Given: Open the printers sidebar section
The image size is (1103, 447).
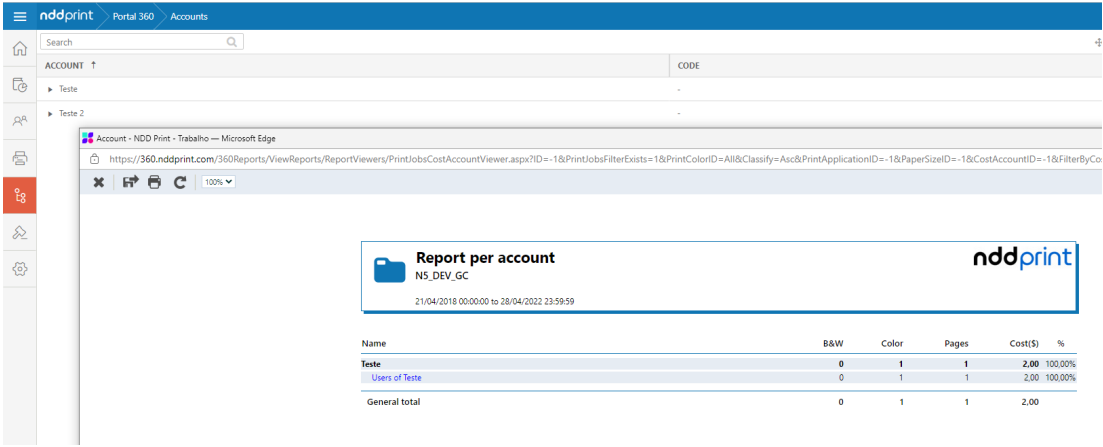Looking at the screenshot, I should 19,157.
